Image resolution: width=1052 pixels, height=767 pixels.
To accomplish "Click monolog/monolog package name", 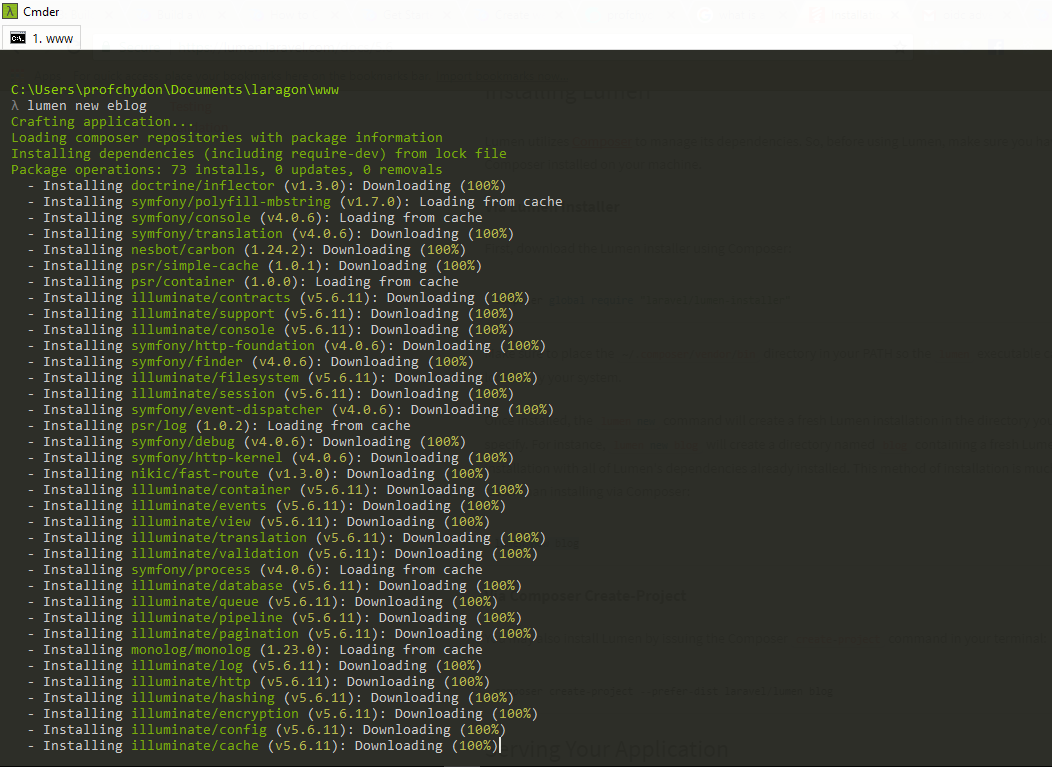I will tap(191, 650).
